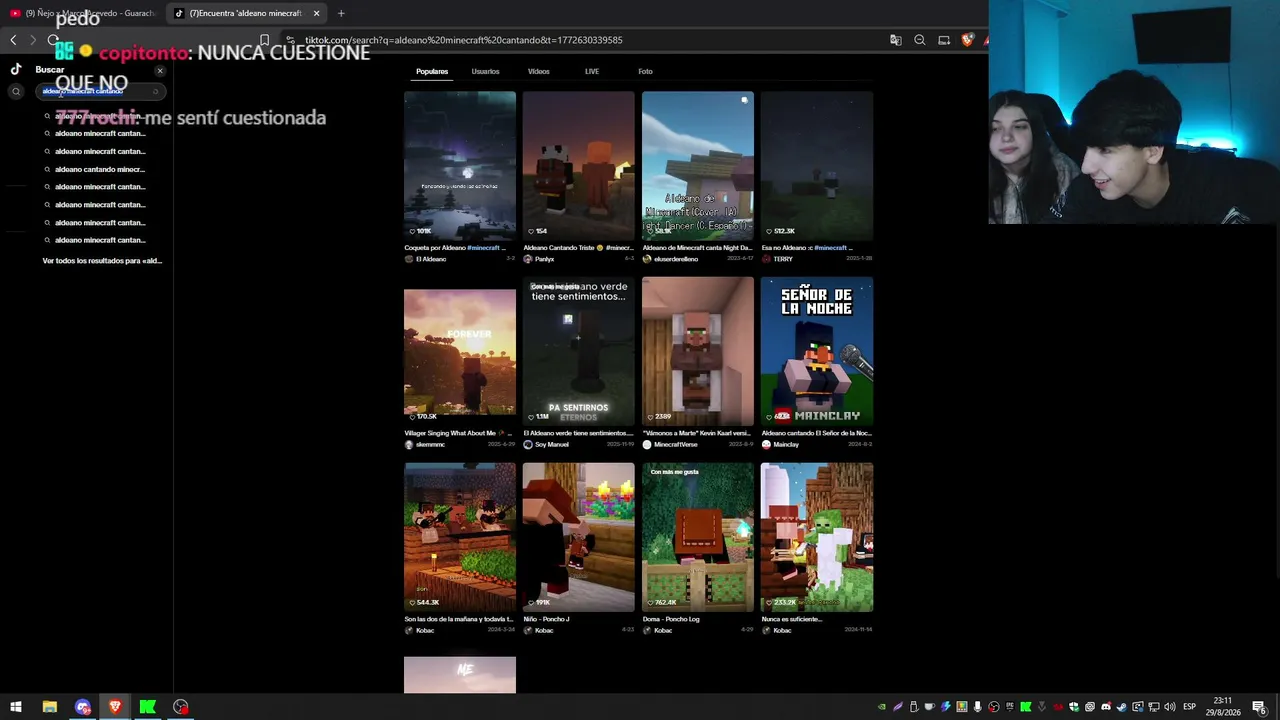Open the Windows notification center
This screenshot has width=1280, height=720.
coord(1259,707)
